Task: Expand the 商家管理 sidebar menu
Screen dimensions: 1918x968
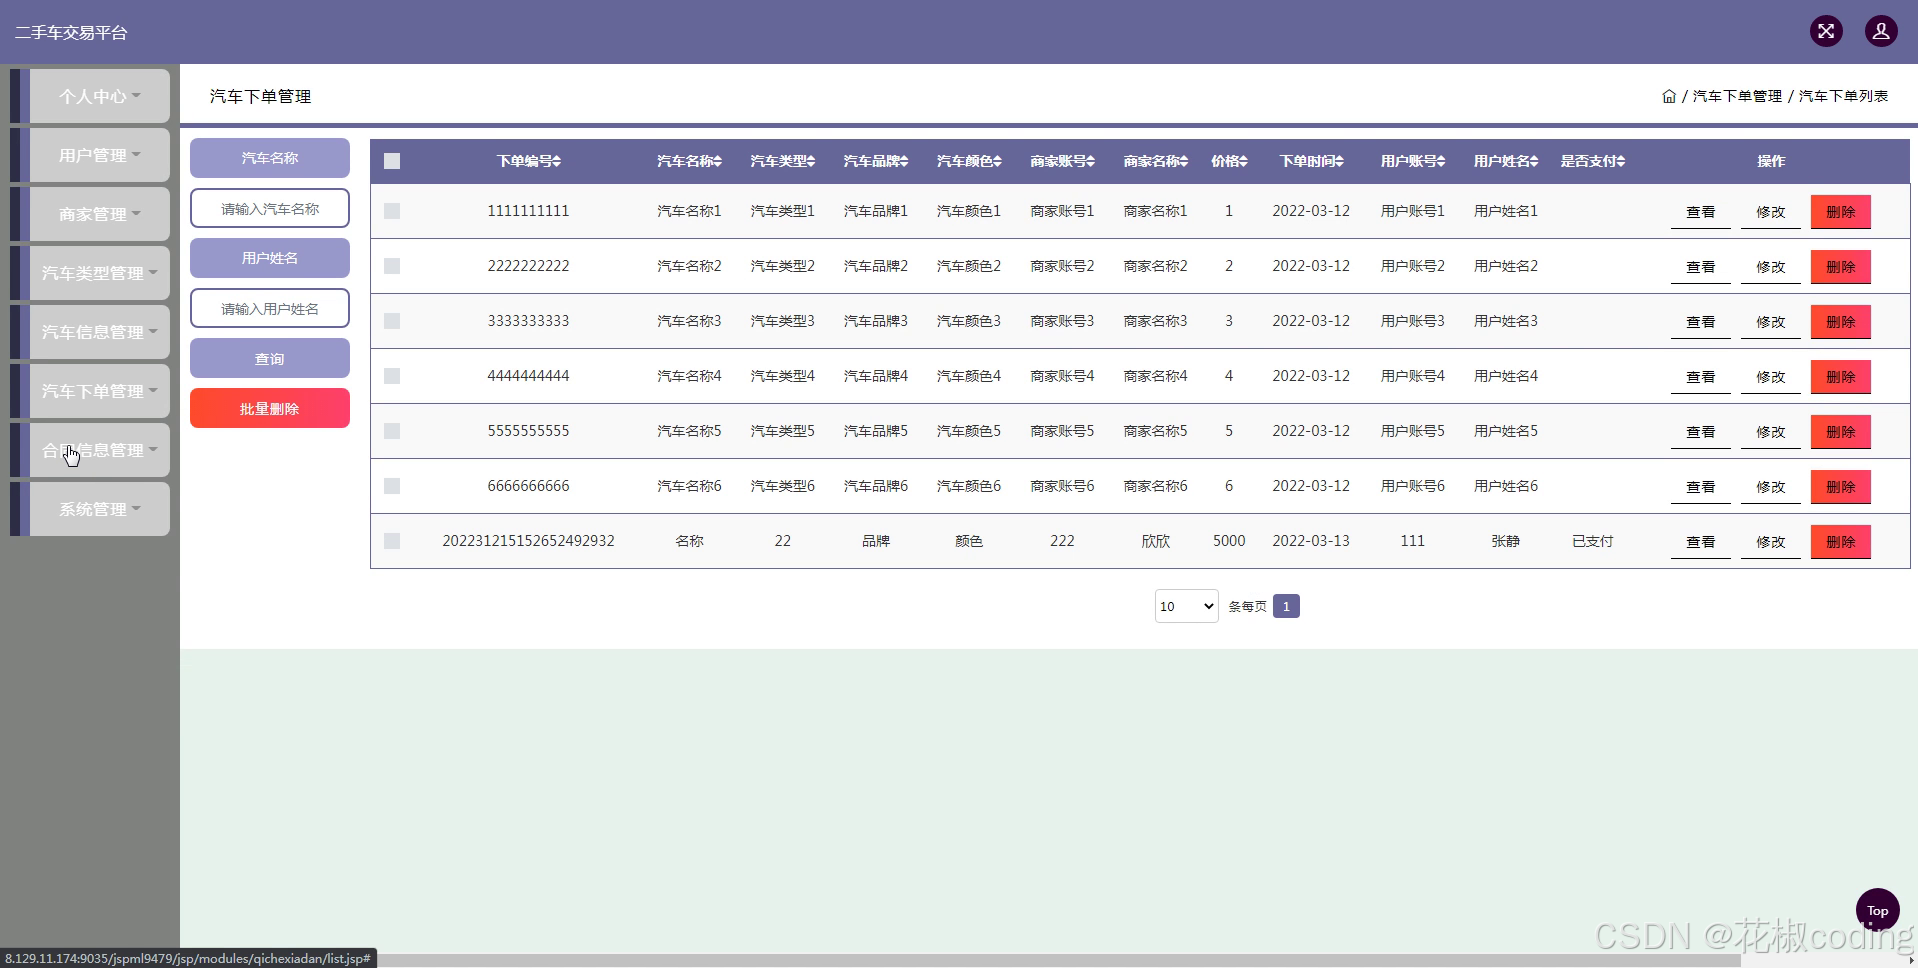Action: tap(99, 214)
